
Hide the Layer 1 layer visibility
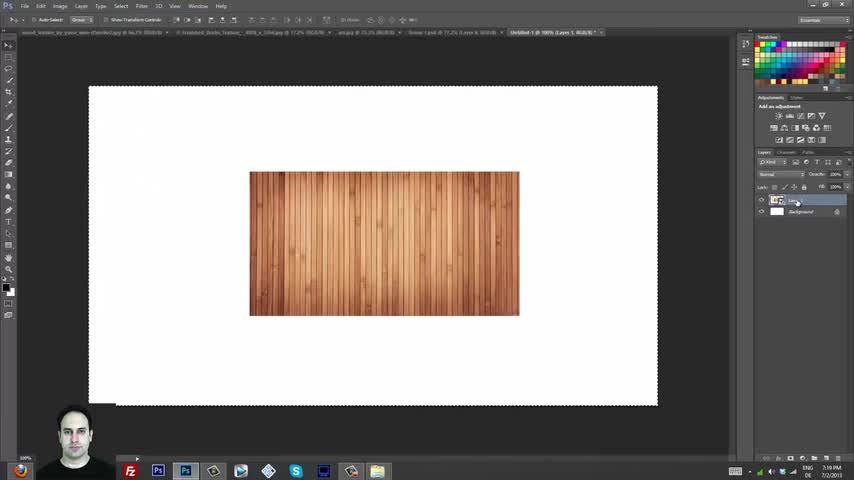[x=761, y=200]
